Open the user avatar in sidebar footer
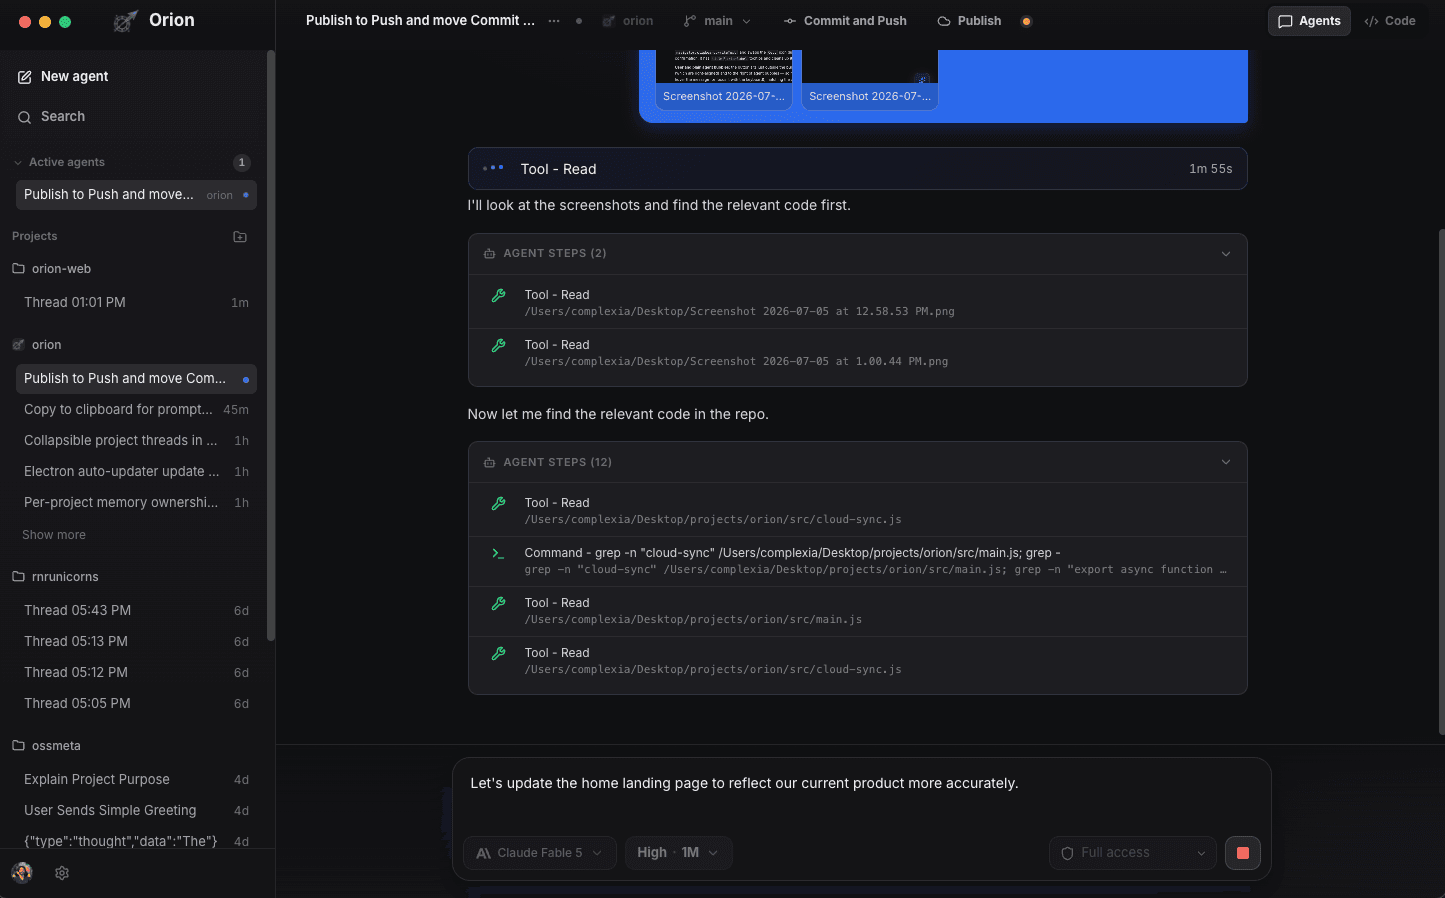 tap(22, 873)
